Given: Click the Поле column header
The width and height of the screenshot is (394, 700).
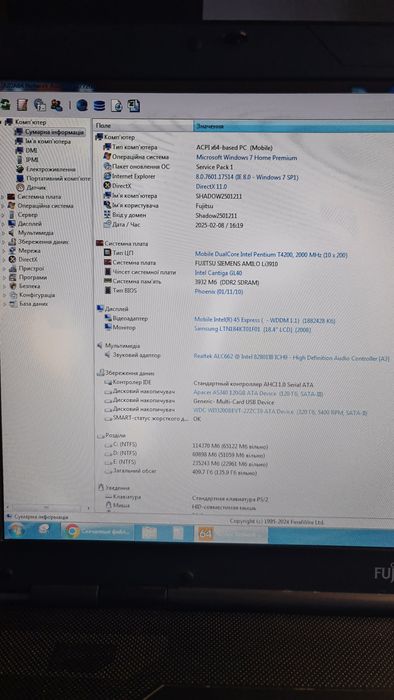Looking at the screenshot, I should (143, 126).
